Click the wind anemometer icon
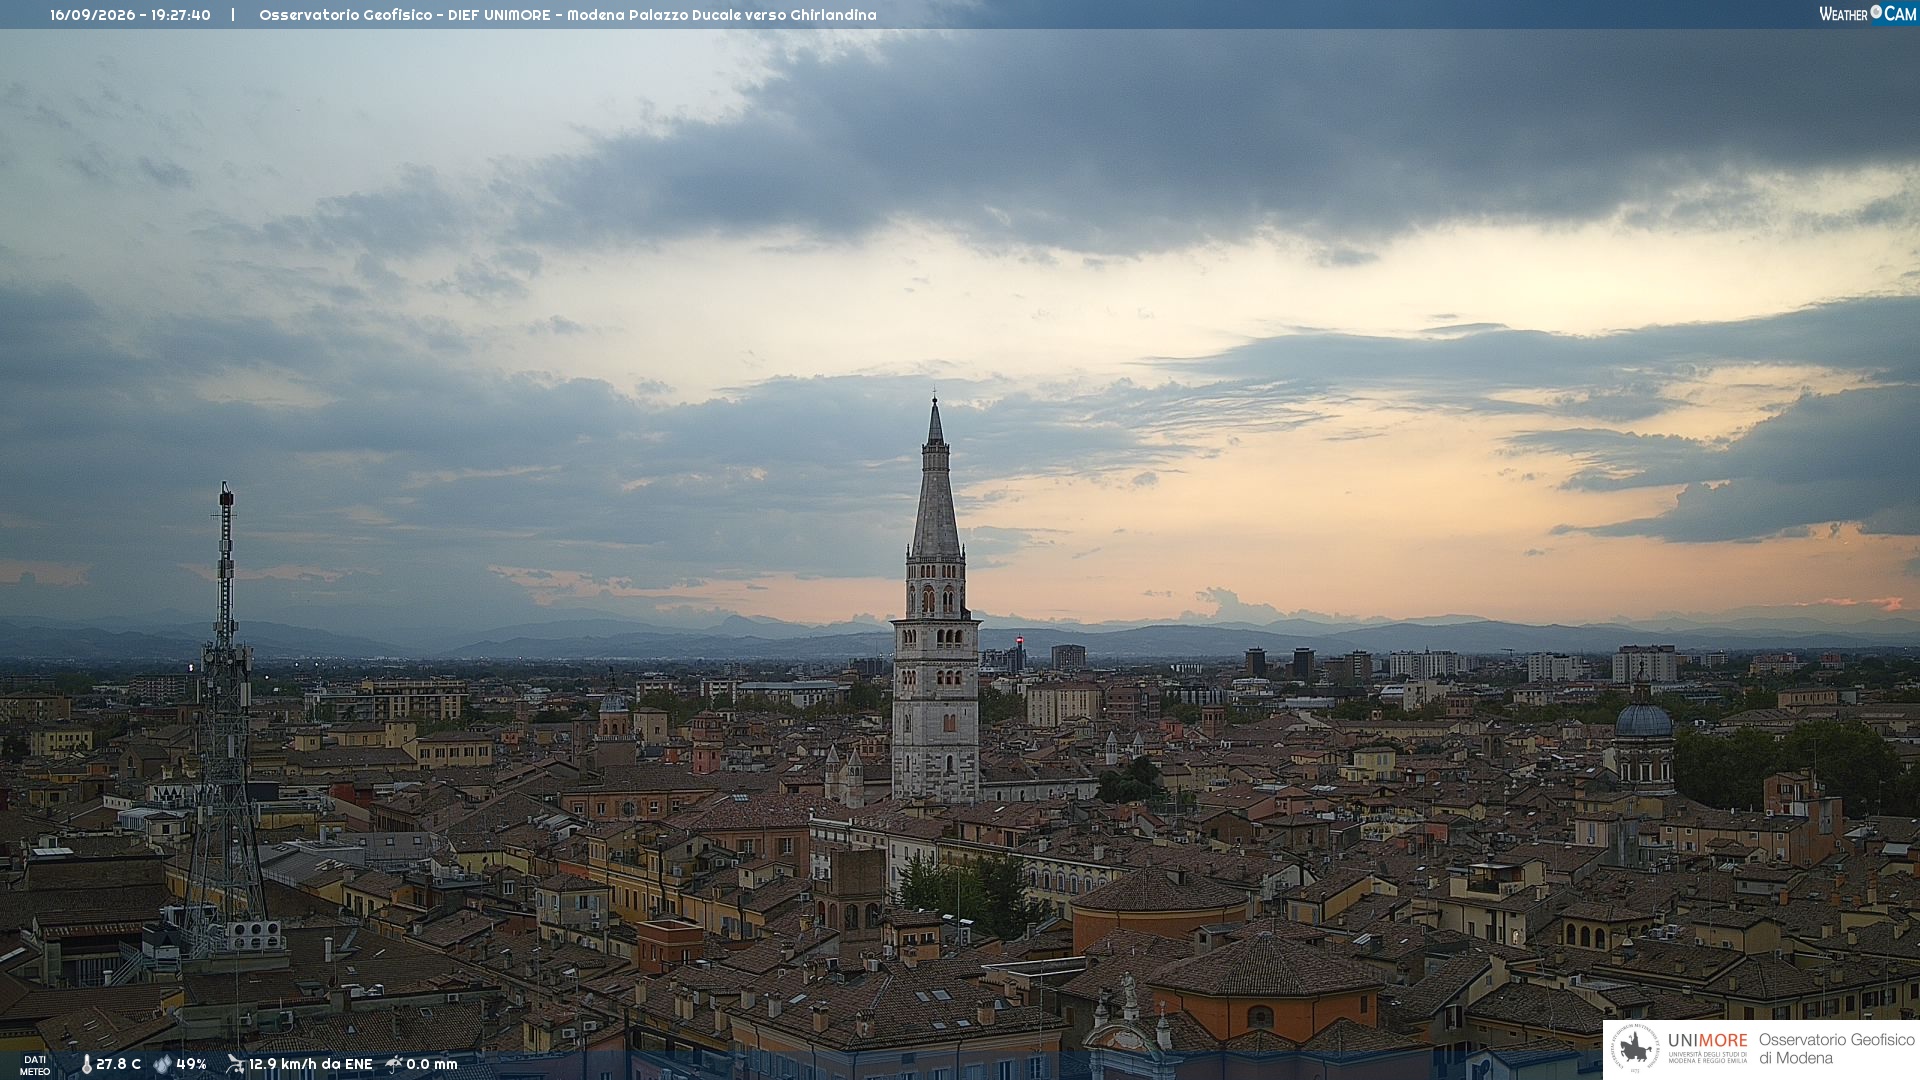This screenshot has height=1080, width=1920. 235,1064
